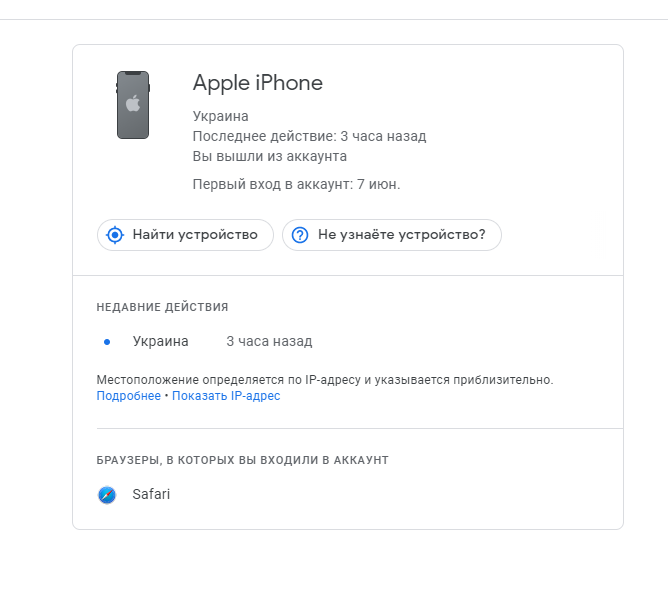Click the "Показать IP-адрес" link
The width and height of the screenshot is (668, 590).
pyautogui.click(x=226, y=396)
